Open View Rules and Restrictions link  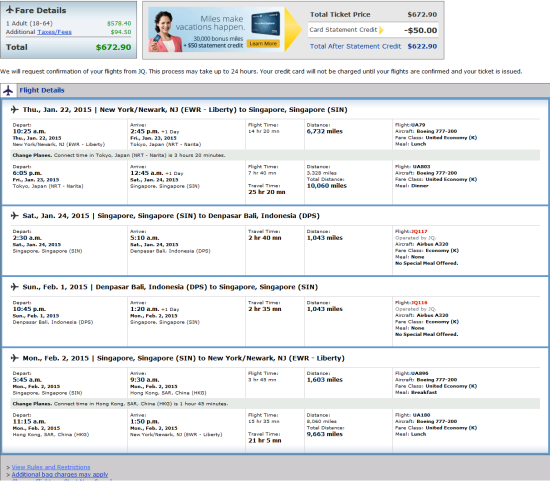tap(51, 467)
